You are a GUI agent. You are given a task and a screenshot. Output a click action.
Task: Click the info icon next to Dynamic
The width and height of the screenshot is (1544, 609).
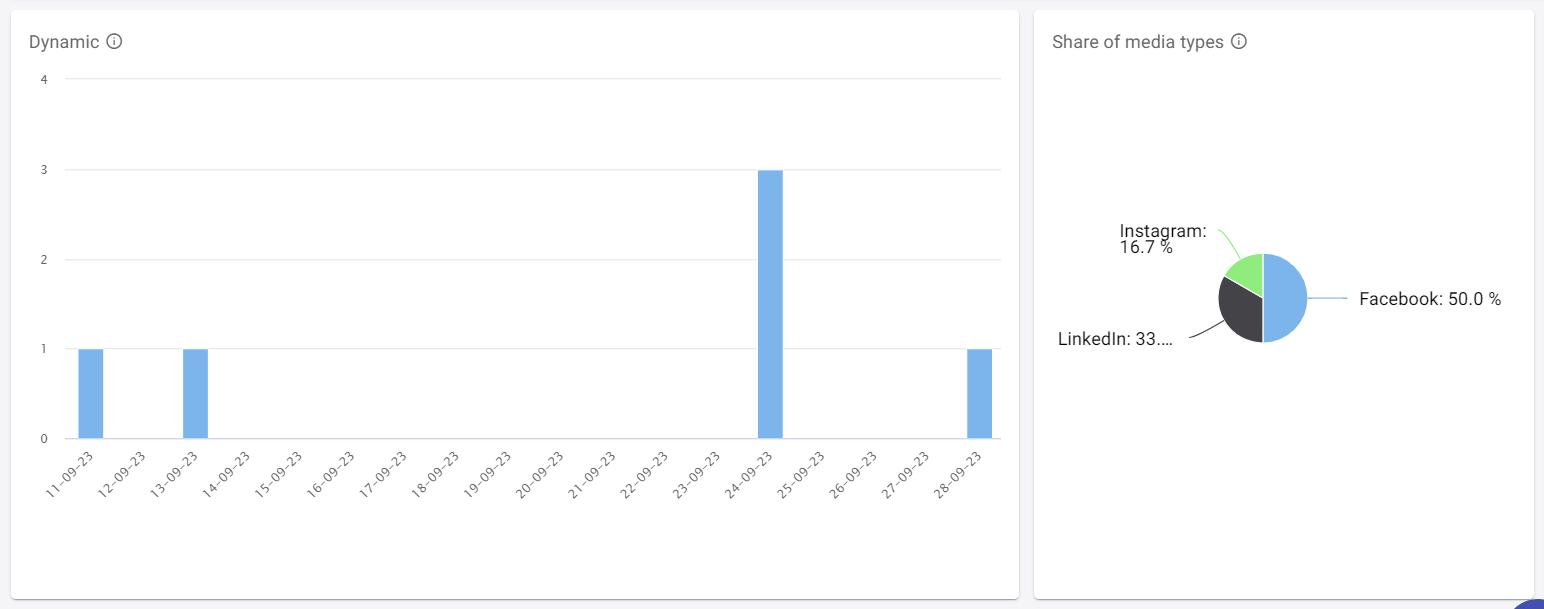pos(114,42)
